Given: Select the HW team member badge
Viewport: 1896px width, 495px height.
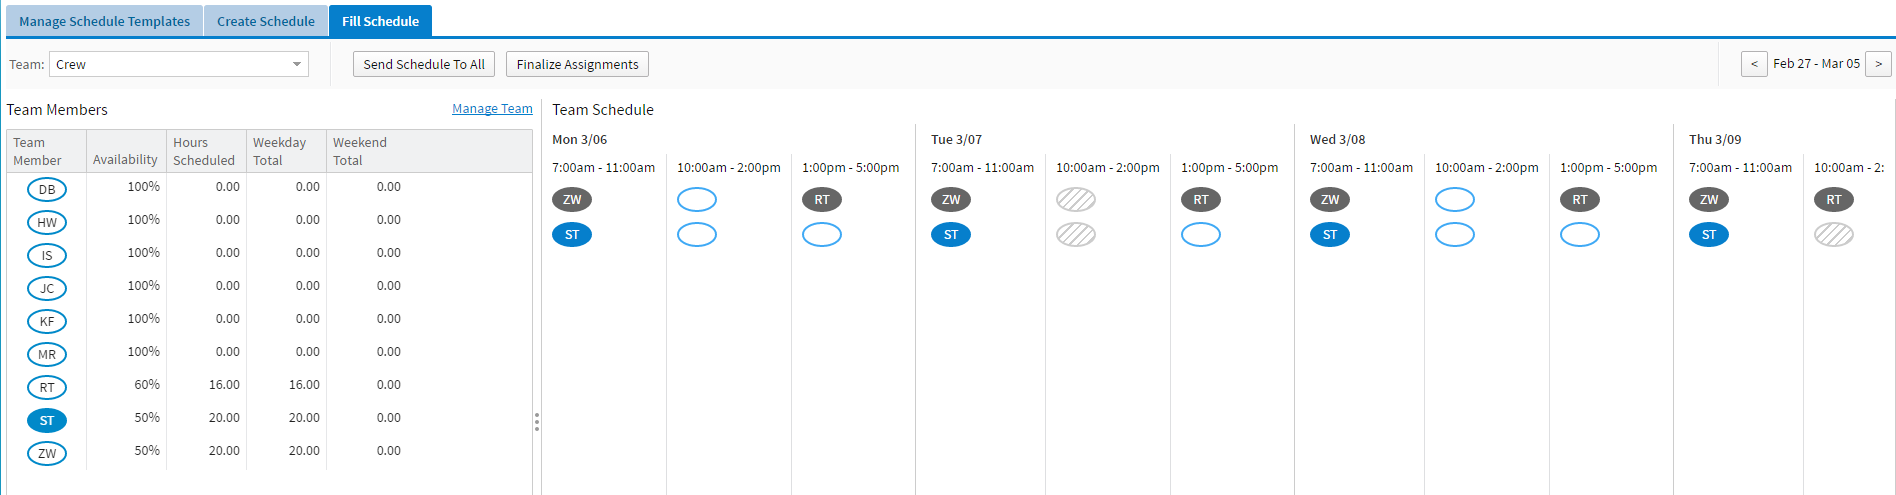Looking at the screenshot, I should point(47,222).
